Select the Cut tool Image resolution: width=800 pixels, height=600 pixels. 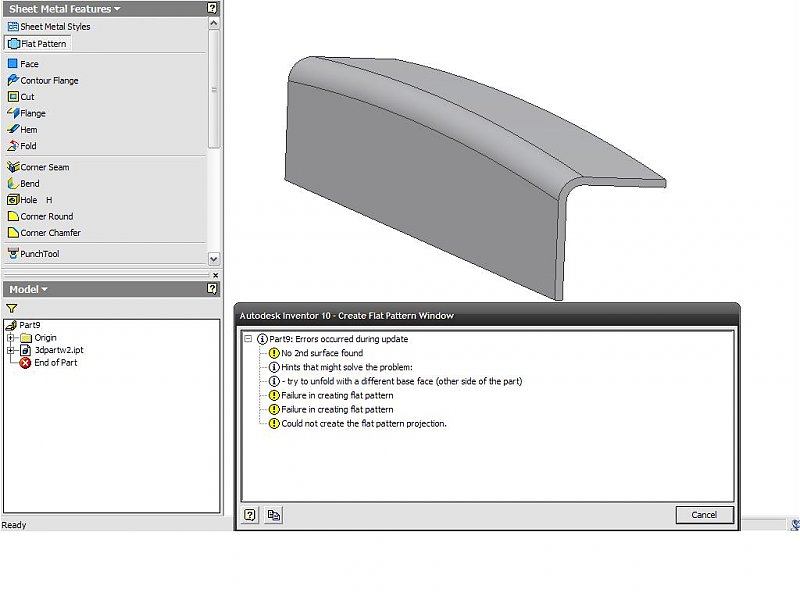pyautogui.click(x=21, y=96)
